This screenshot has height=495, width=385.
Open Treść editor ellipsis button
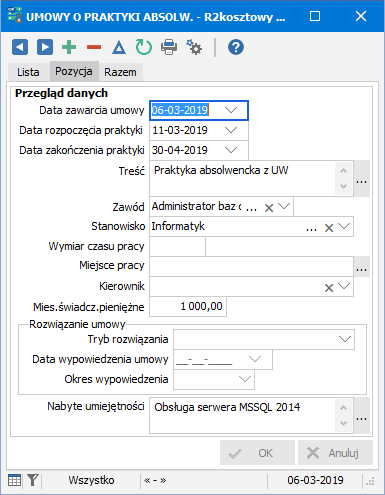pos(362,178)
